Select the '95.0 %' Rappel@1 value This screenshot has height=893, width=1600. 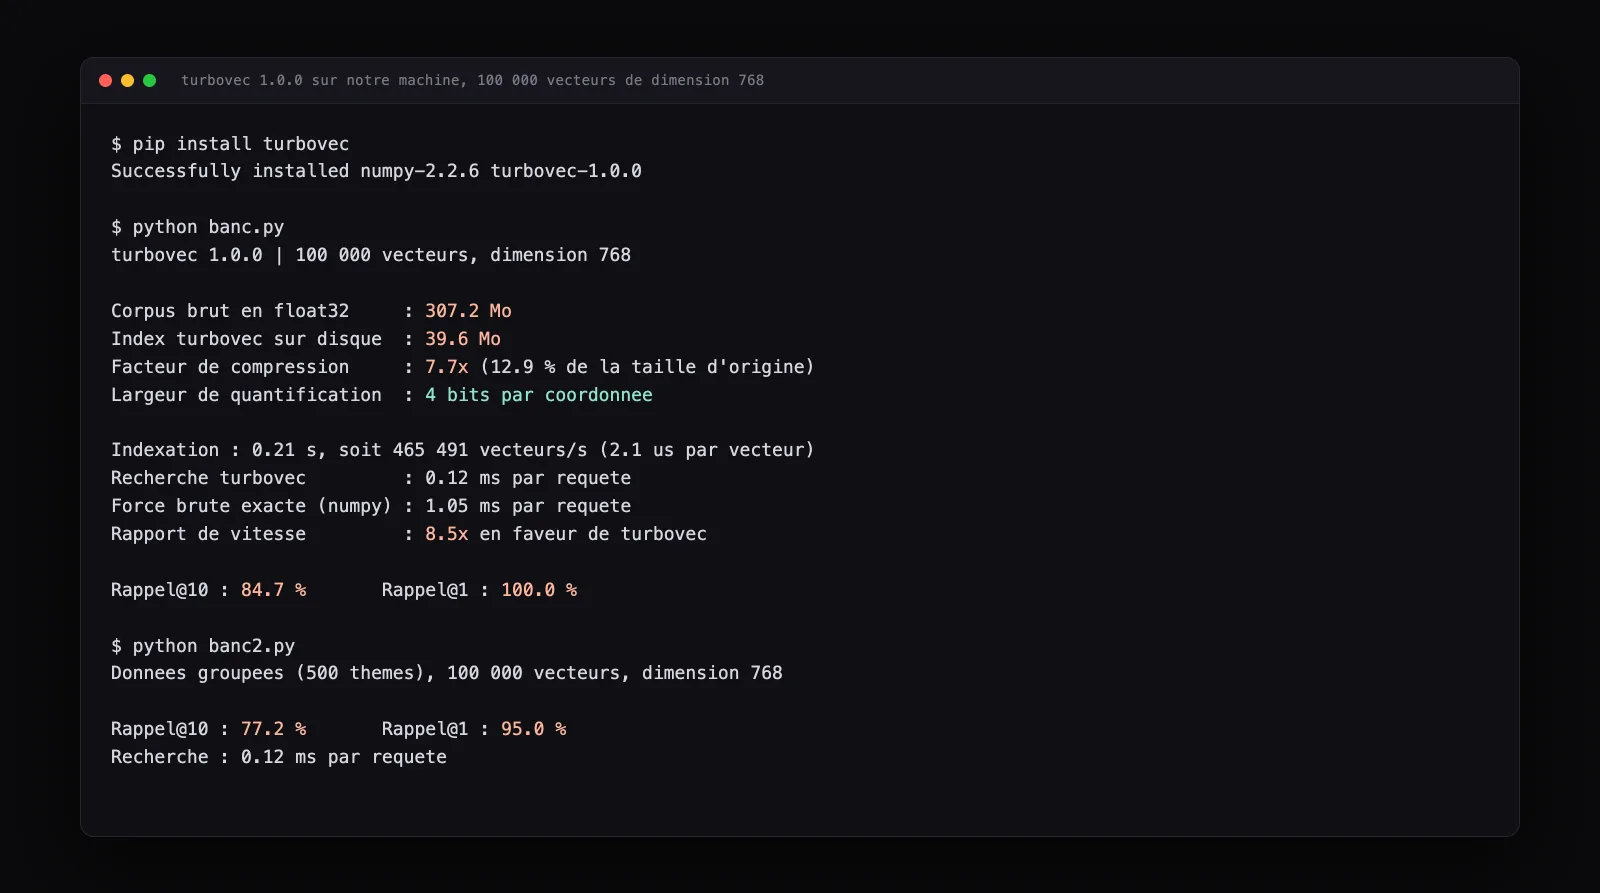tap(534, 729)
